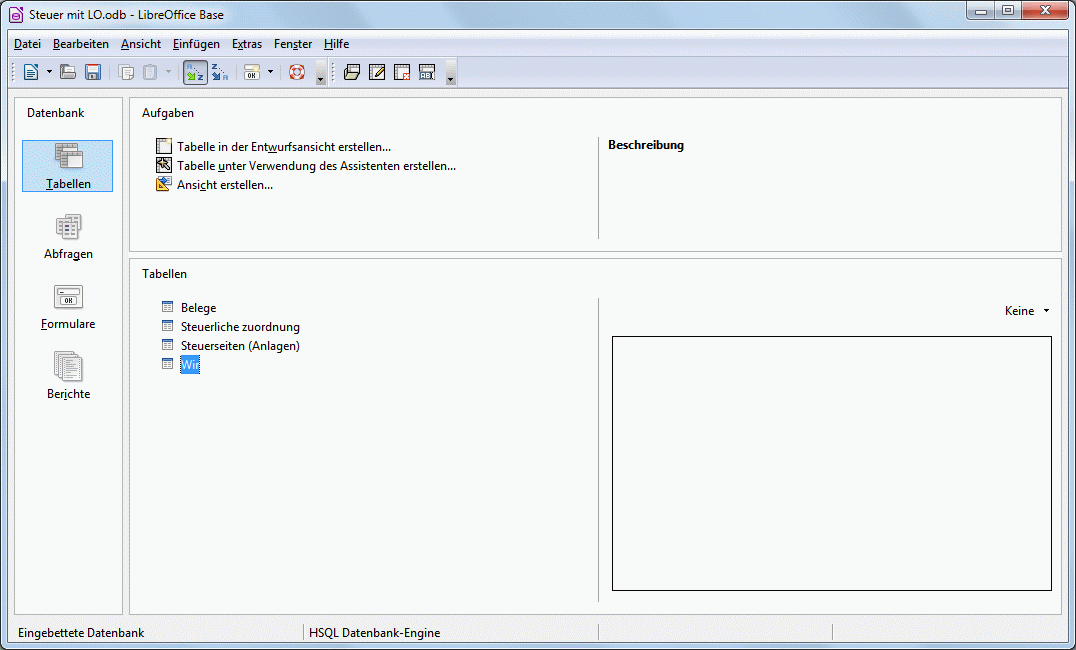This screenshot has height=650, width=1076.
Task: Click the Open file toolbar icon
Action: click(67, 72)
